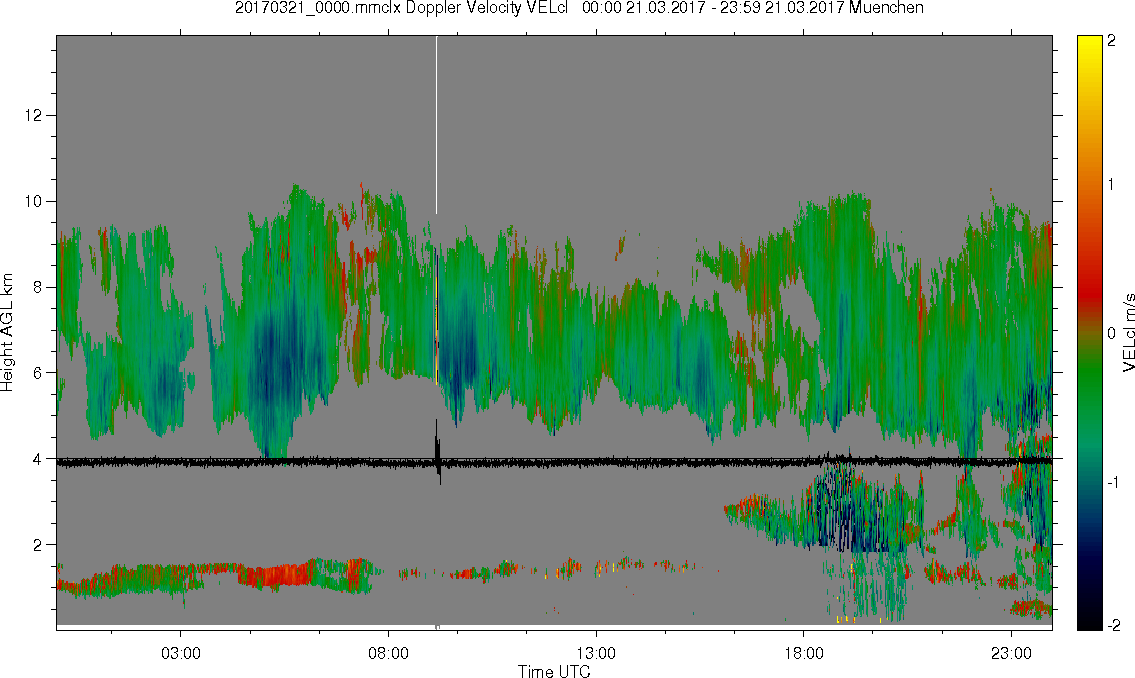Click the 'Height AGL km' axis title
Screen dimensions: 1135x678
[x=7, y=333]
